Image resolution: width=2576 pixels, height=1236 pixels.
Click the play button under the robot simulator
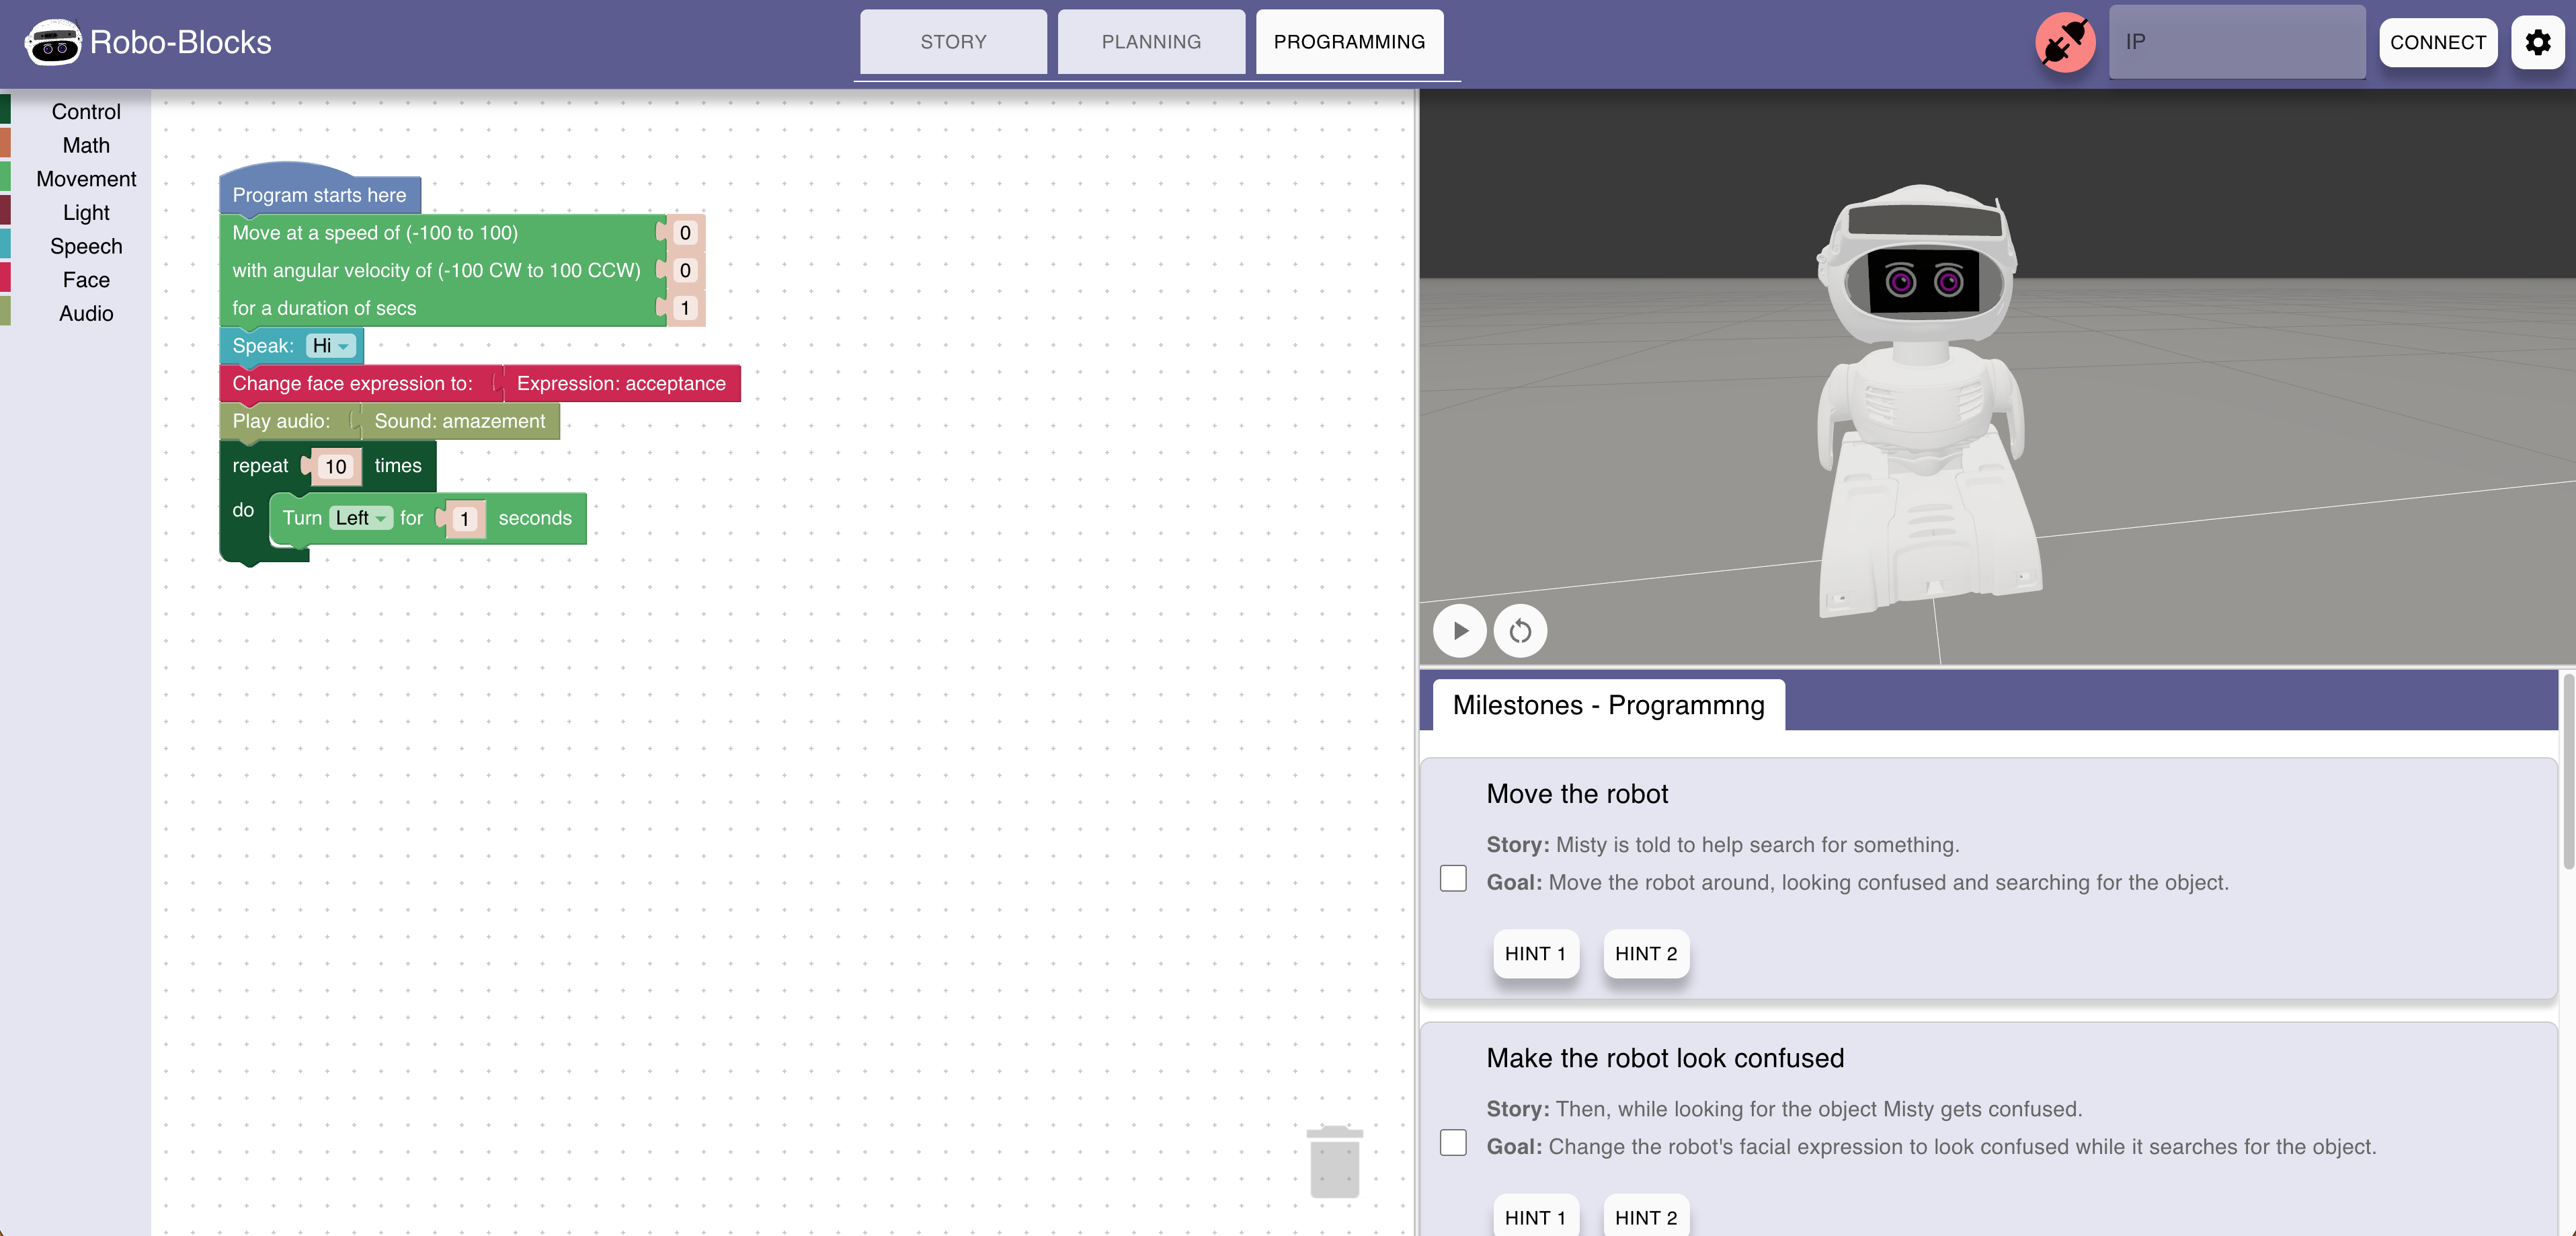(x=1459, y=631)
